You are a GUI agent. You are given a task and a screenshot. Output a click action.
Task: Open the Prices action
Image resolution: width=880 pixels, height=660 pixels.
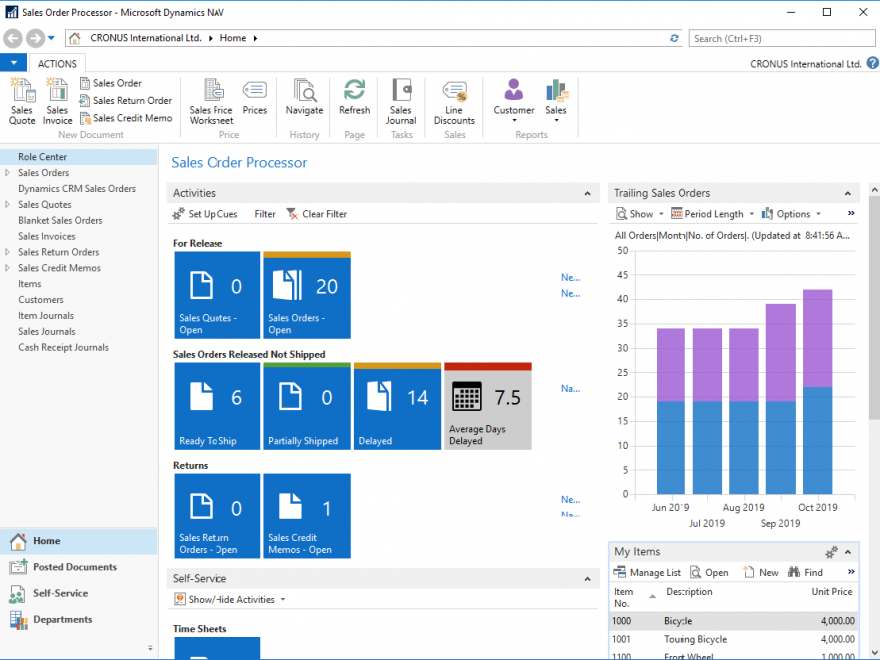click(x=255, y=97)
